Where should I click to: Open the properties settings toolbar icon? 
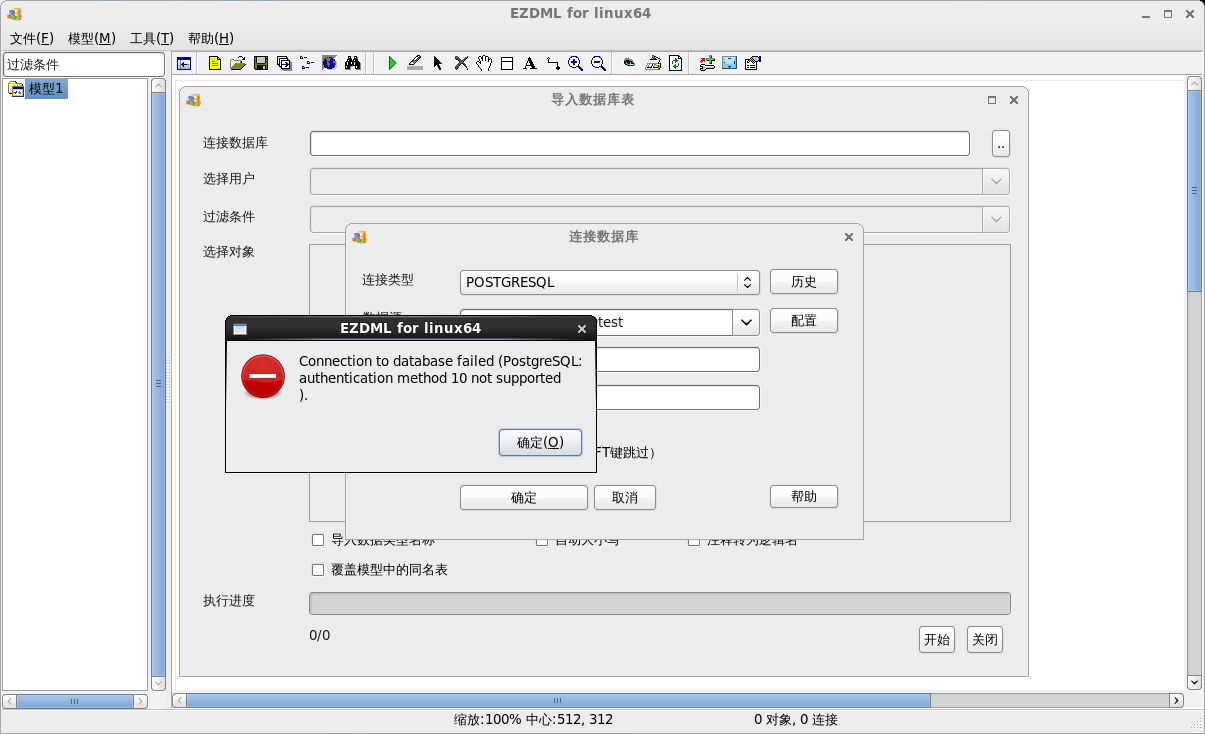coord(753,63)
